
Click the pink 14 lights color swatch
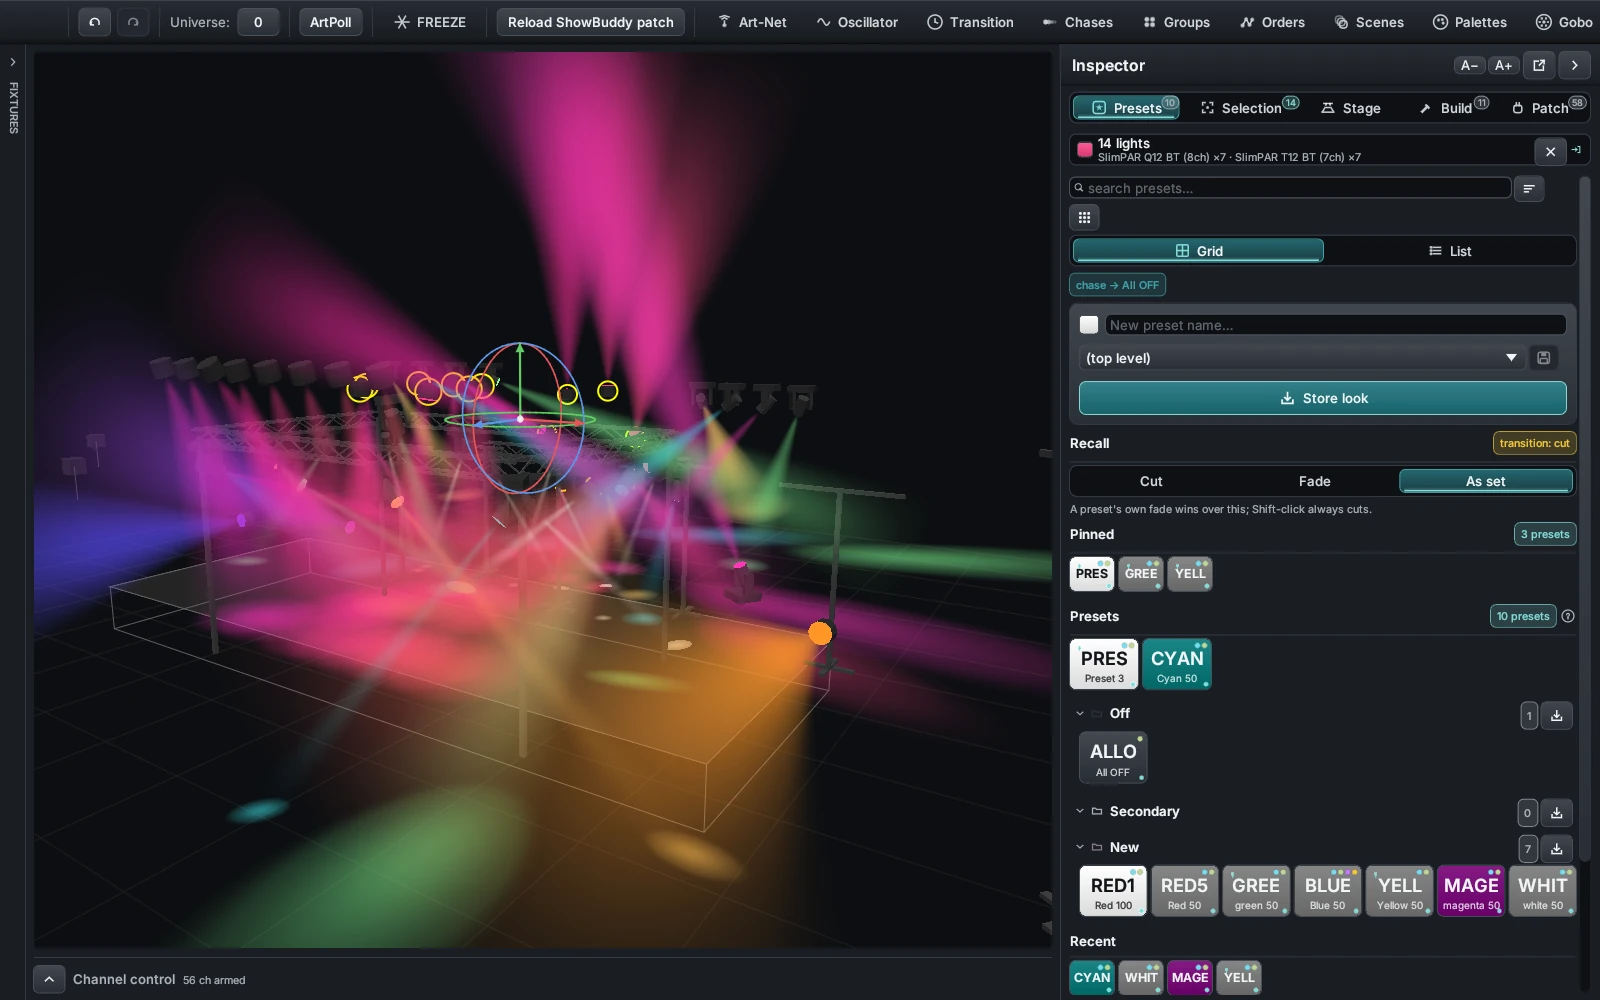click(1084, 150)
